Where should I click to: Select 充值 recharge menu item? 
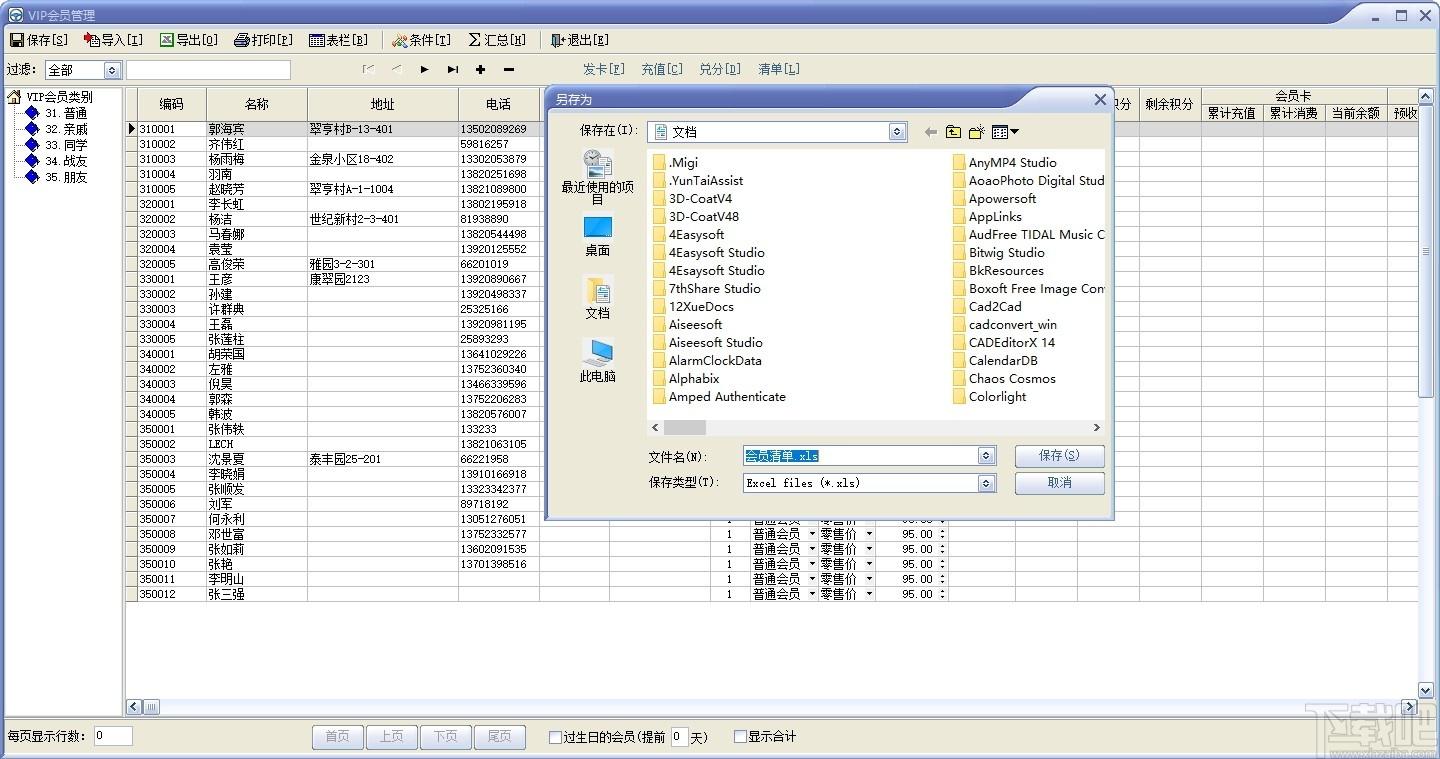(x=662, y=69)
